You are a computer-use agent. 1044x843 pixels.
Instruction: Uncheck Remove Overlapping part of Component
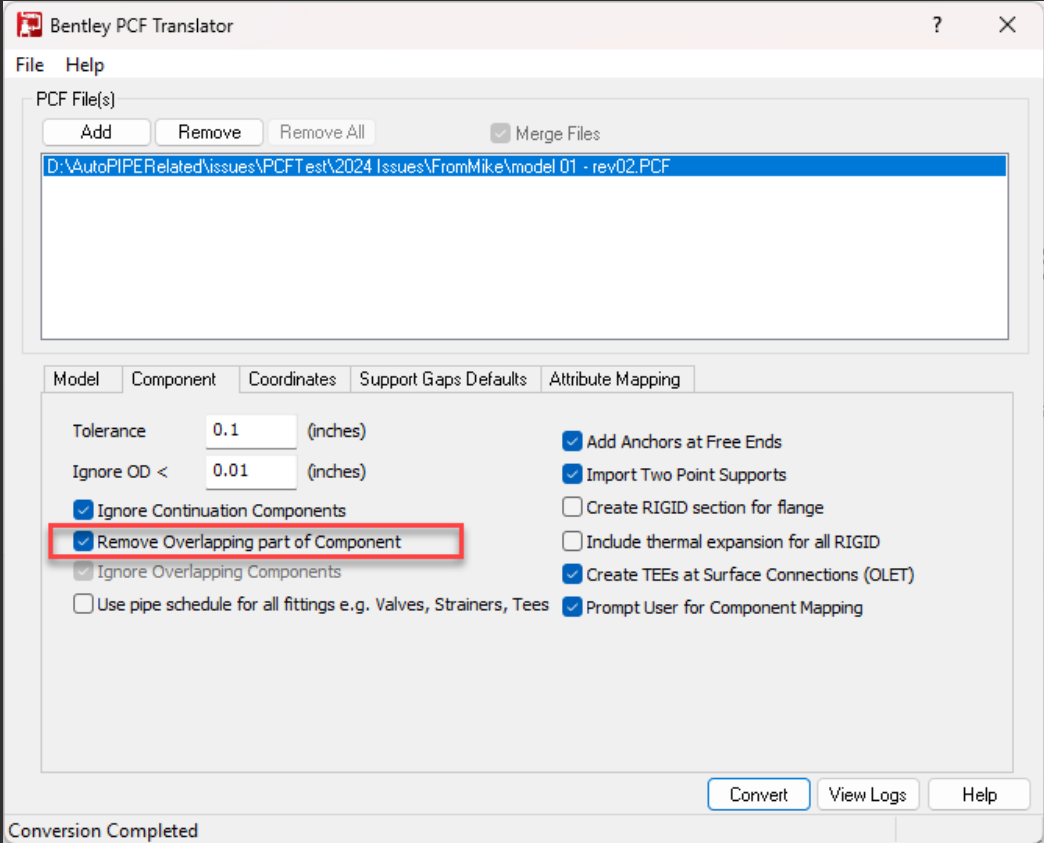(x=83, y=542)
